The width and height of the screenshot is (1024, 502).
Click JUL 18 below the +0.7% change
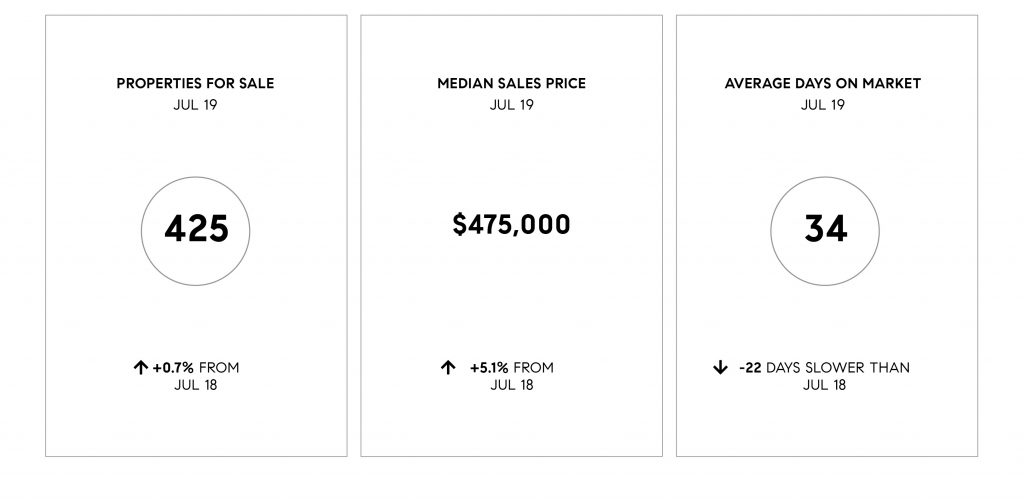pos(195,385)
